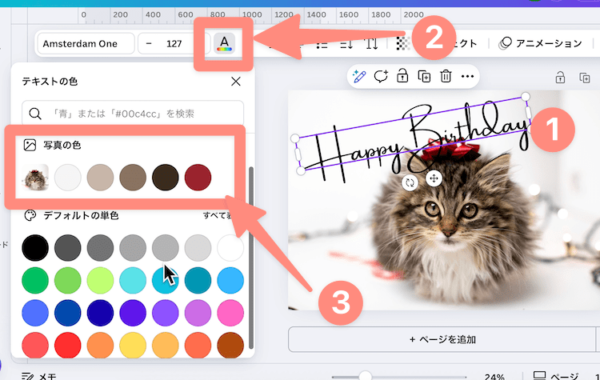Lock the page using top-right lock icon
This screenshot has height=380, width=600.
[560, 78]
